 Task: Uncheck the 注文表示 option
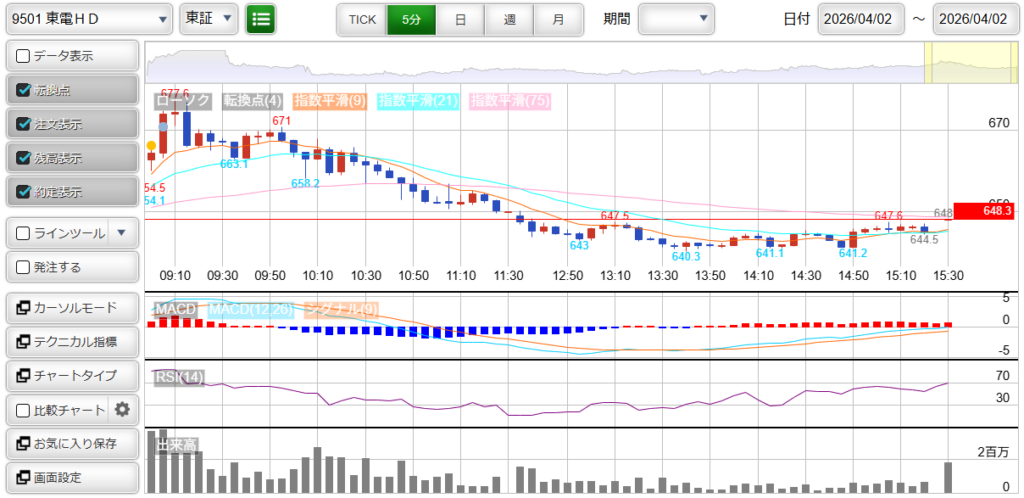(x=24, y=124)
